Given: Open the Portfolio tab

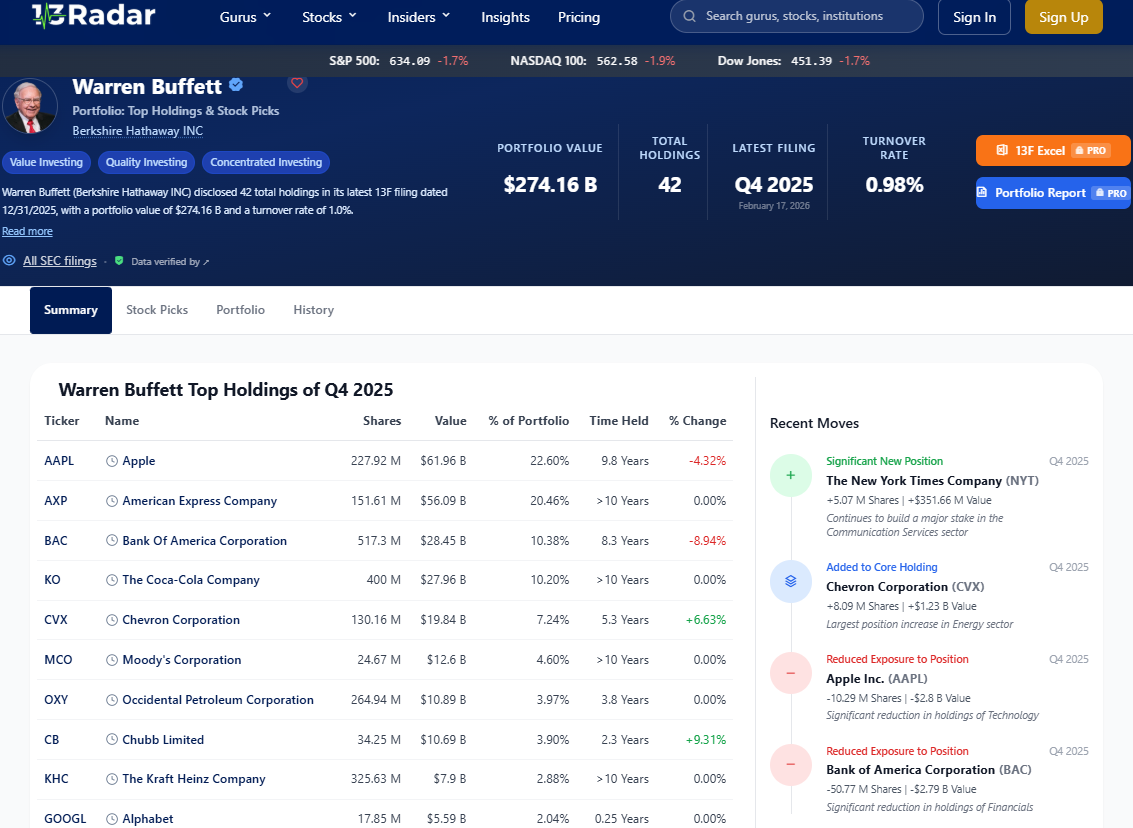Looking at the screenshot, I should [241, 310].
